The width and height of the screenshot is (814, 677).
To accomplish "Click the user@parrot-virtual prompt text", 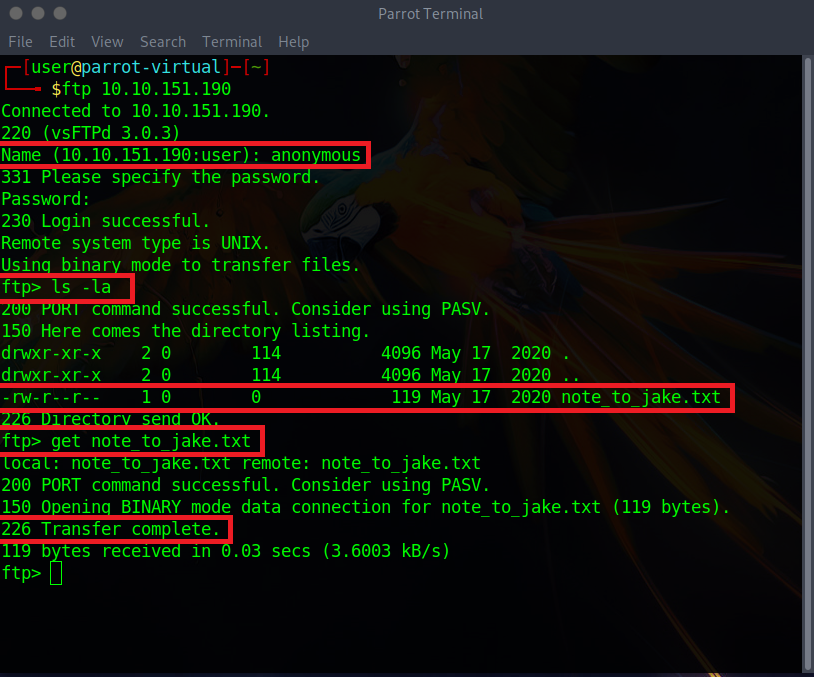I will [126, 67].
